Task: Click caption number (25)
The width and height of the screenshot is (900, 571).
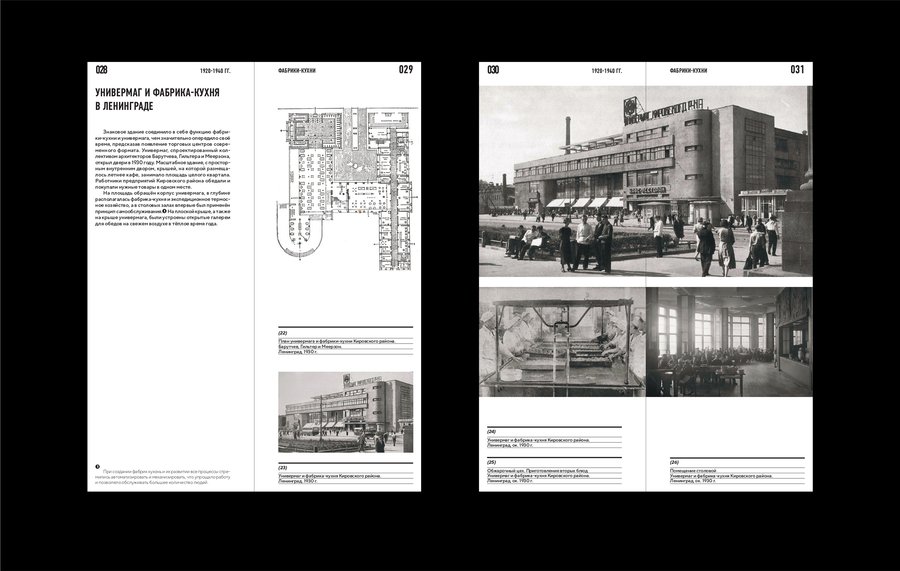Action: pyautogui.click(x=491, y=462)
